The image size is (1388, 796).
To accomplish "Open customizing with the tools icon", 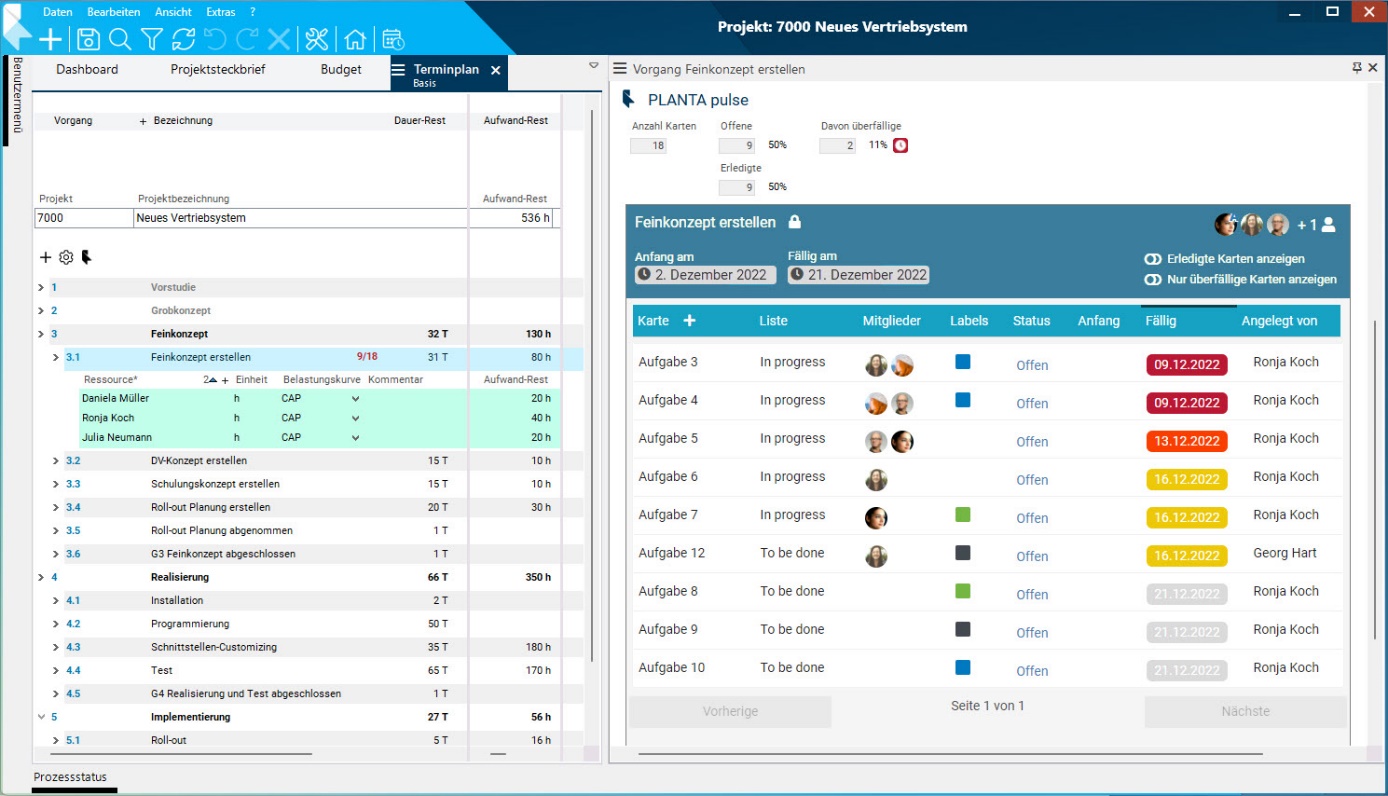I will (x=317, y=39).
